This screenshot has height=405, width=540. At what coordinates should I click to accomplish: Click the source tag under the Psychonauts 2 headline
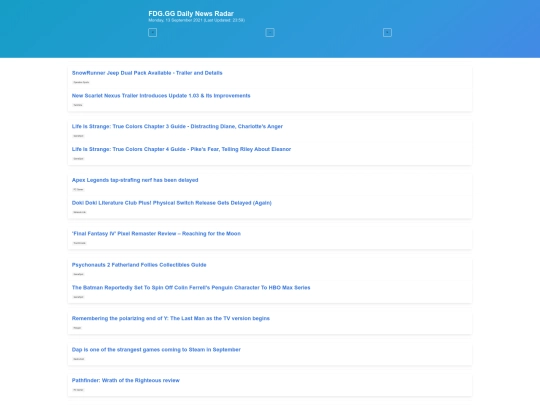point(79,274)
